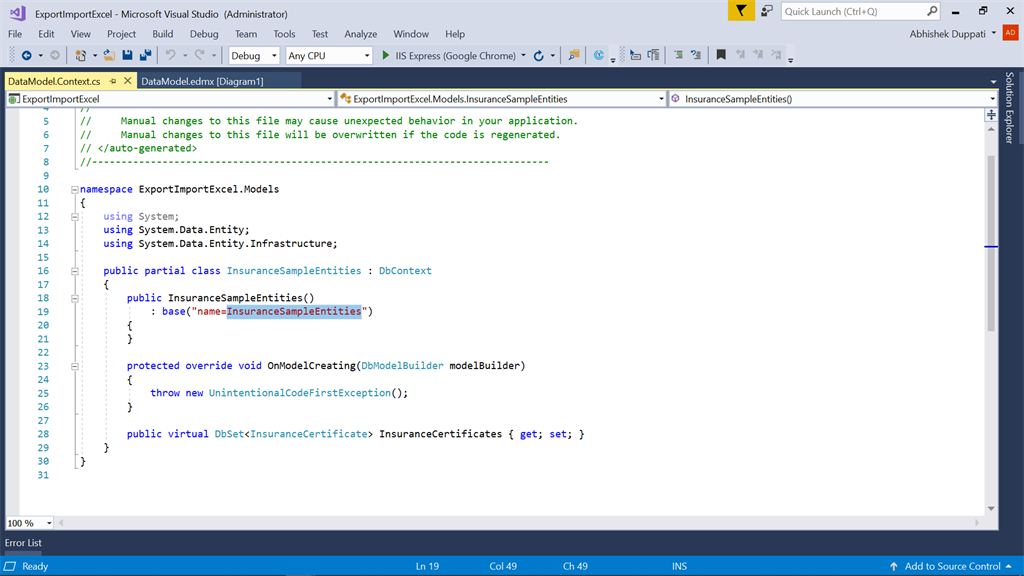Collapse the InsuranceSampleEntities class outline

click(x=75, y=271)
